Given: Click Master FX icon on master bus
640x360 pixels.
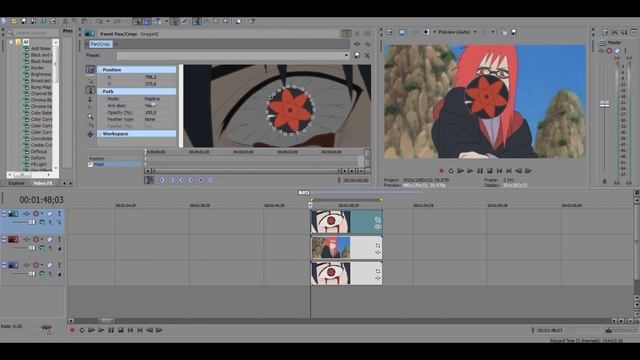Looking at the screenshot, I should (x=602, y=51).
